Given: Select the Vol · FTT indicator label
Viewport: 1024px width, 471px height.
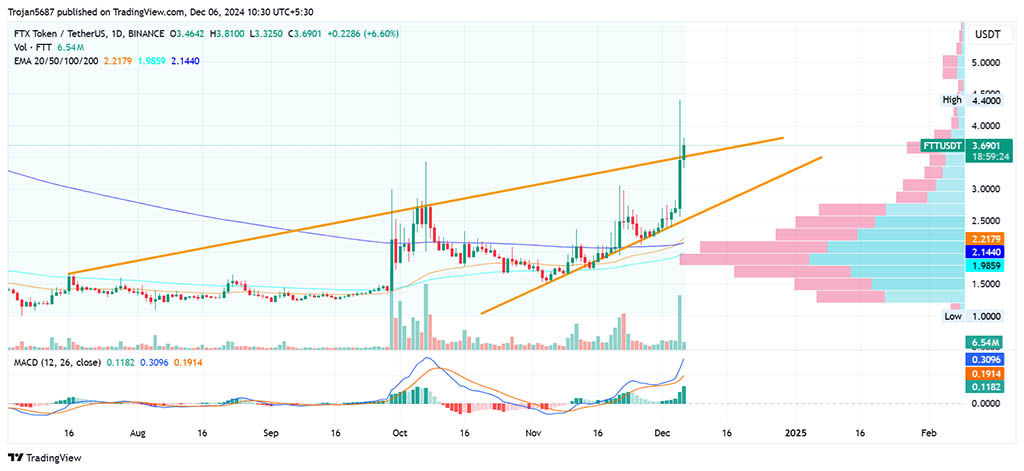Looking at the screenshot, I should [33, 47].
